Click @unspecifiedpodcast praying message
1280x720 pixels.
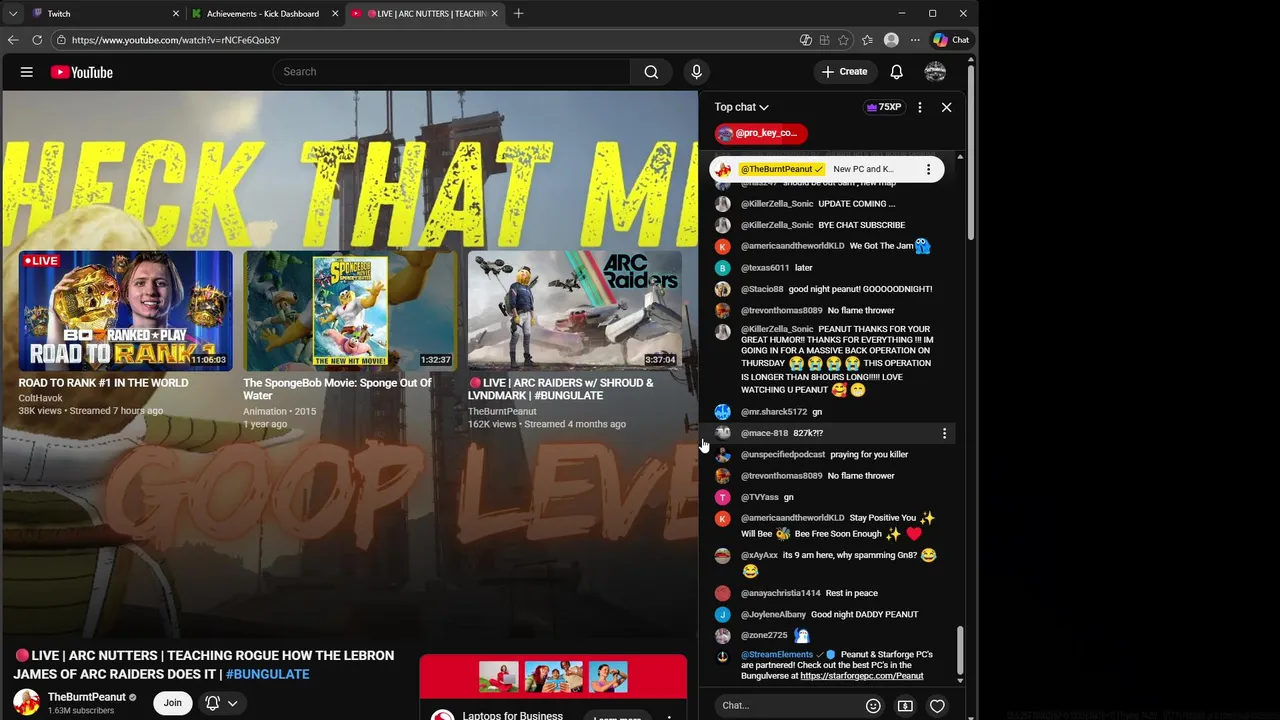823,455
